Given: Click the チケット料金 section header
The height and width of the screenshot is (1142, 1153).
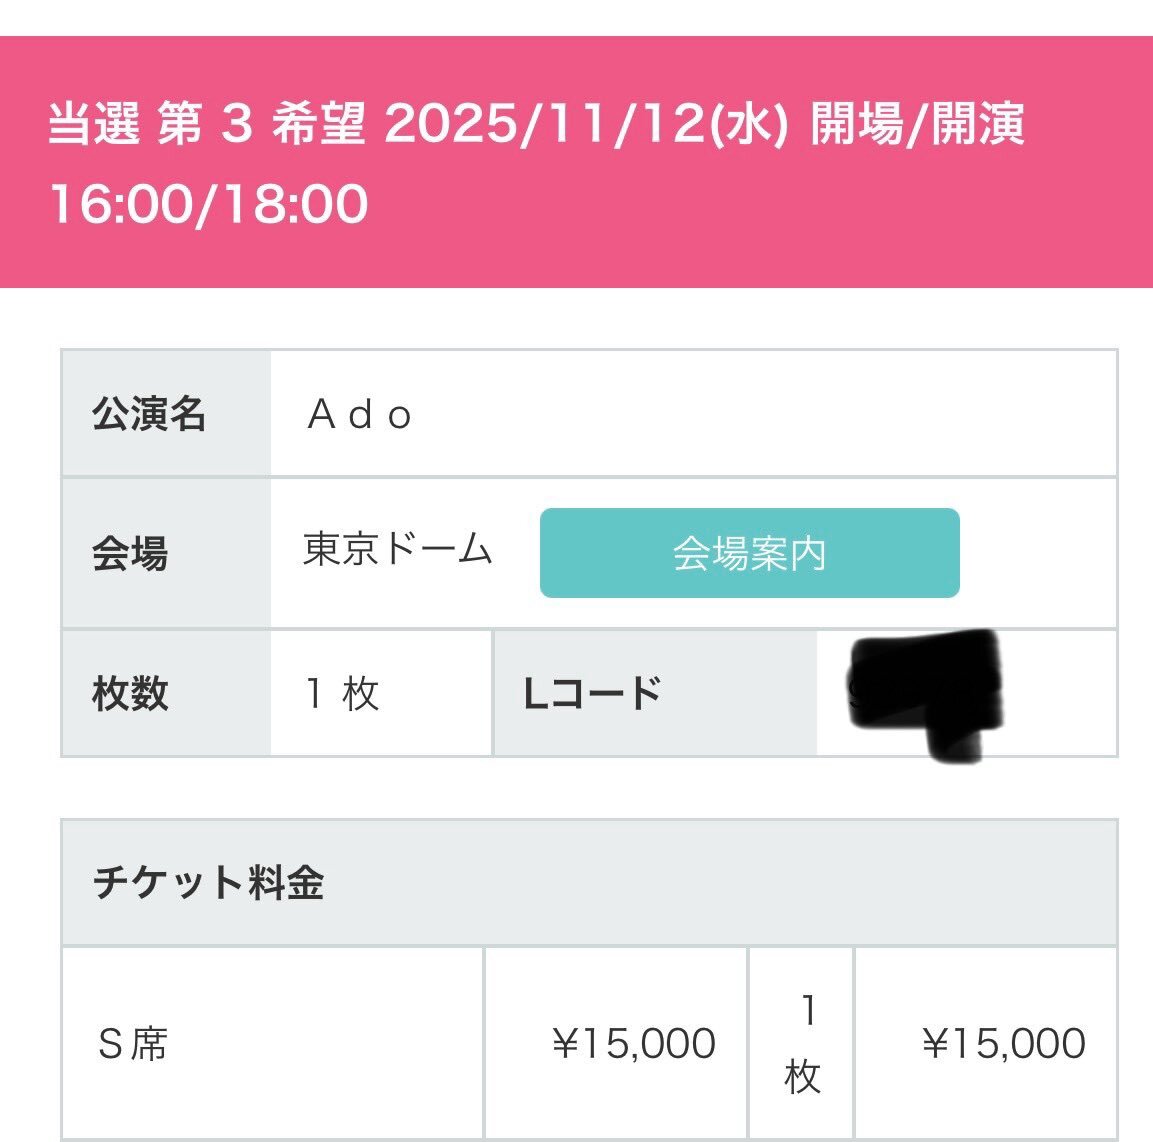Looking at the screenshot, I should click(x=589, y=882).
